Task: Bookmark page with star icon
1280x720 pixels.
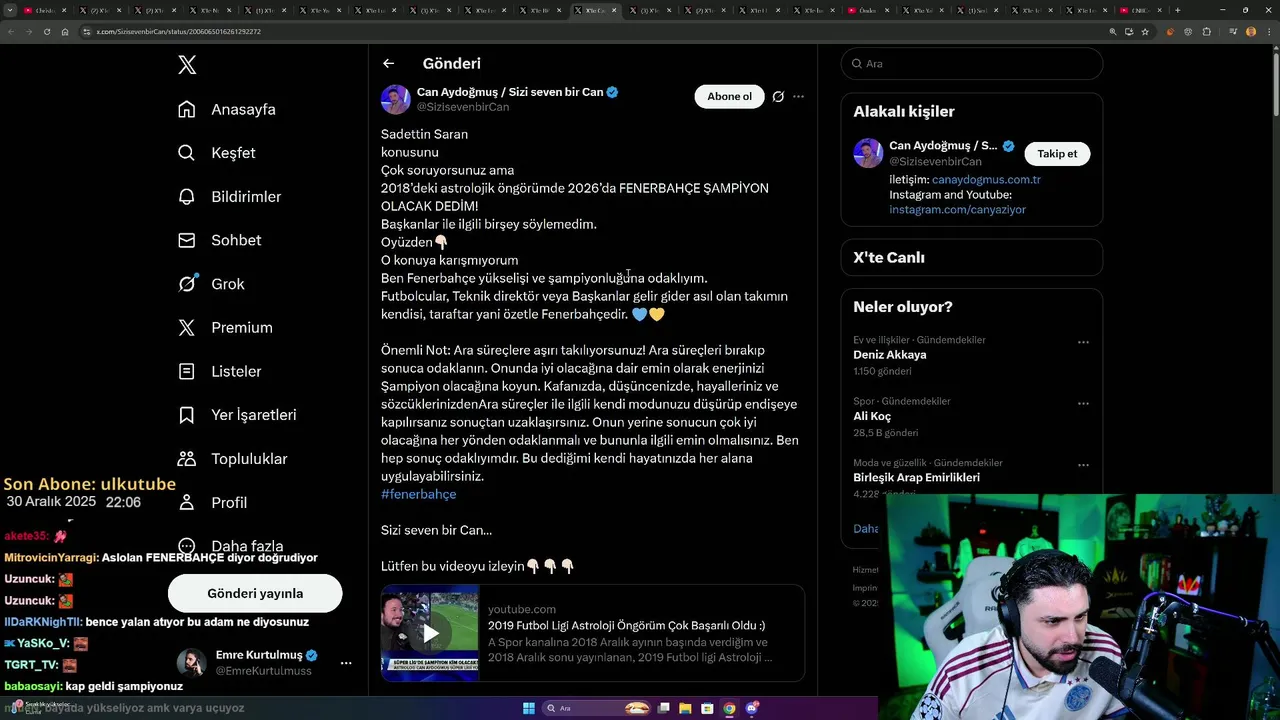Action: point(1145,32)
